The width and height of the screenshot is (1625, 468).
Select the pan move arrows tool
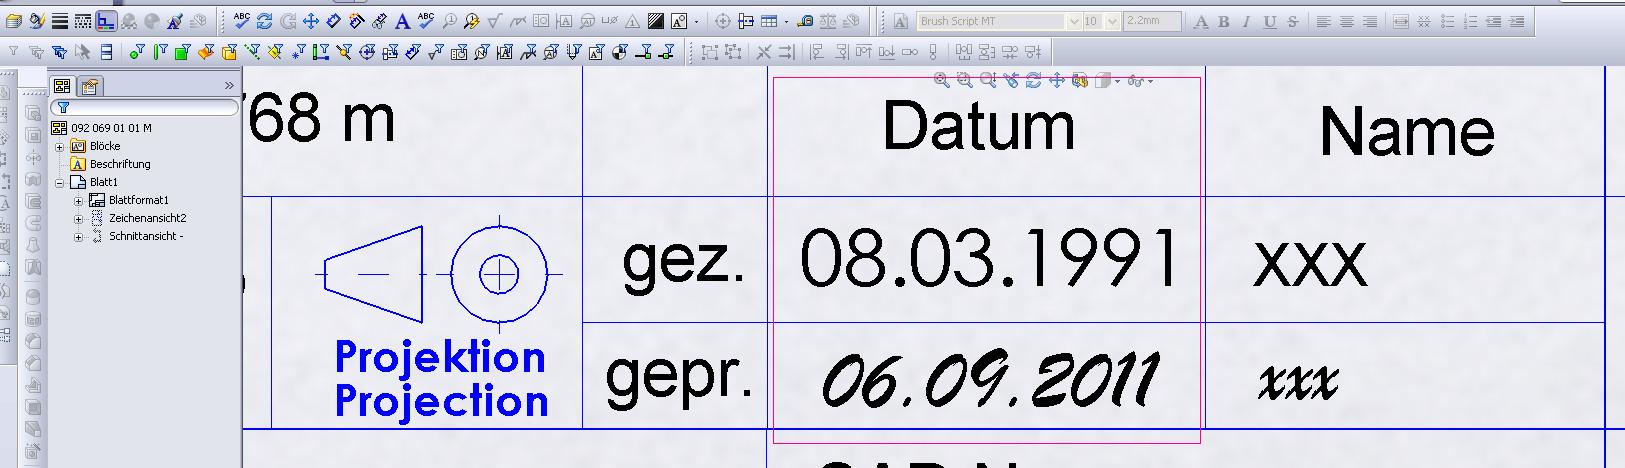[311, 21]
